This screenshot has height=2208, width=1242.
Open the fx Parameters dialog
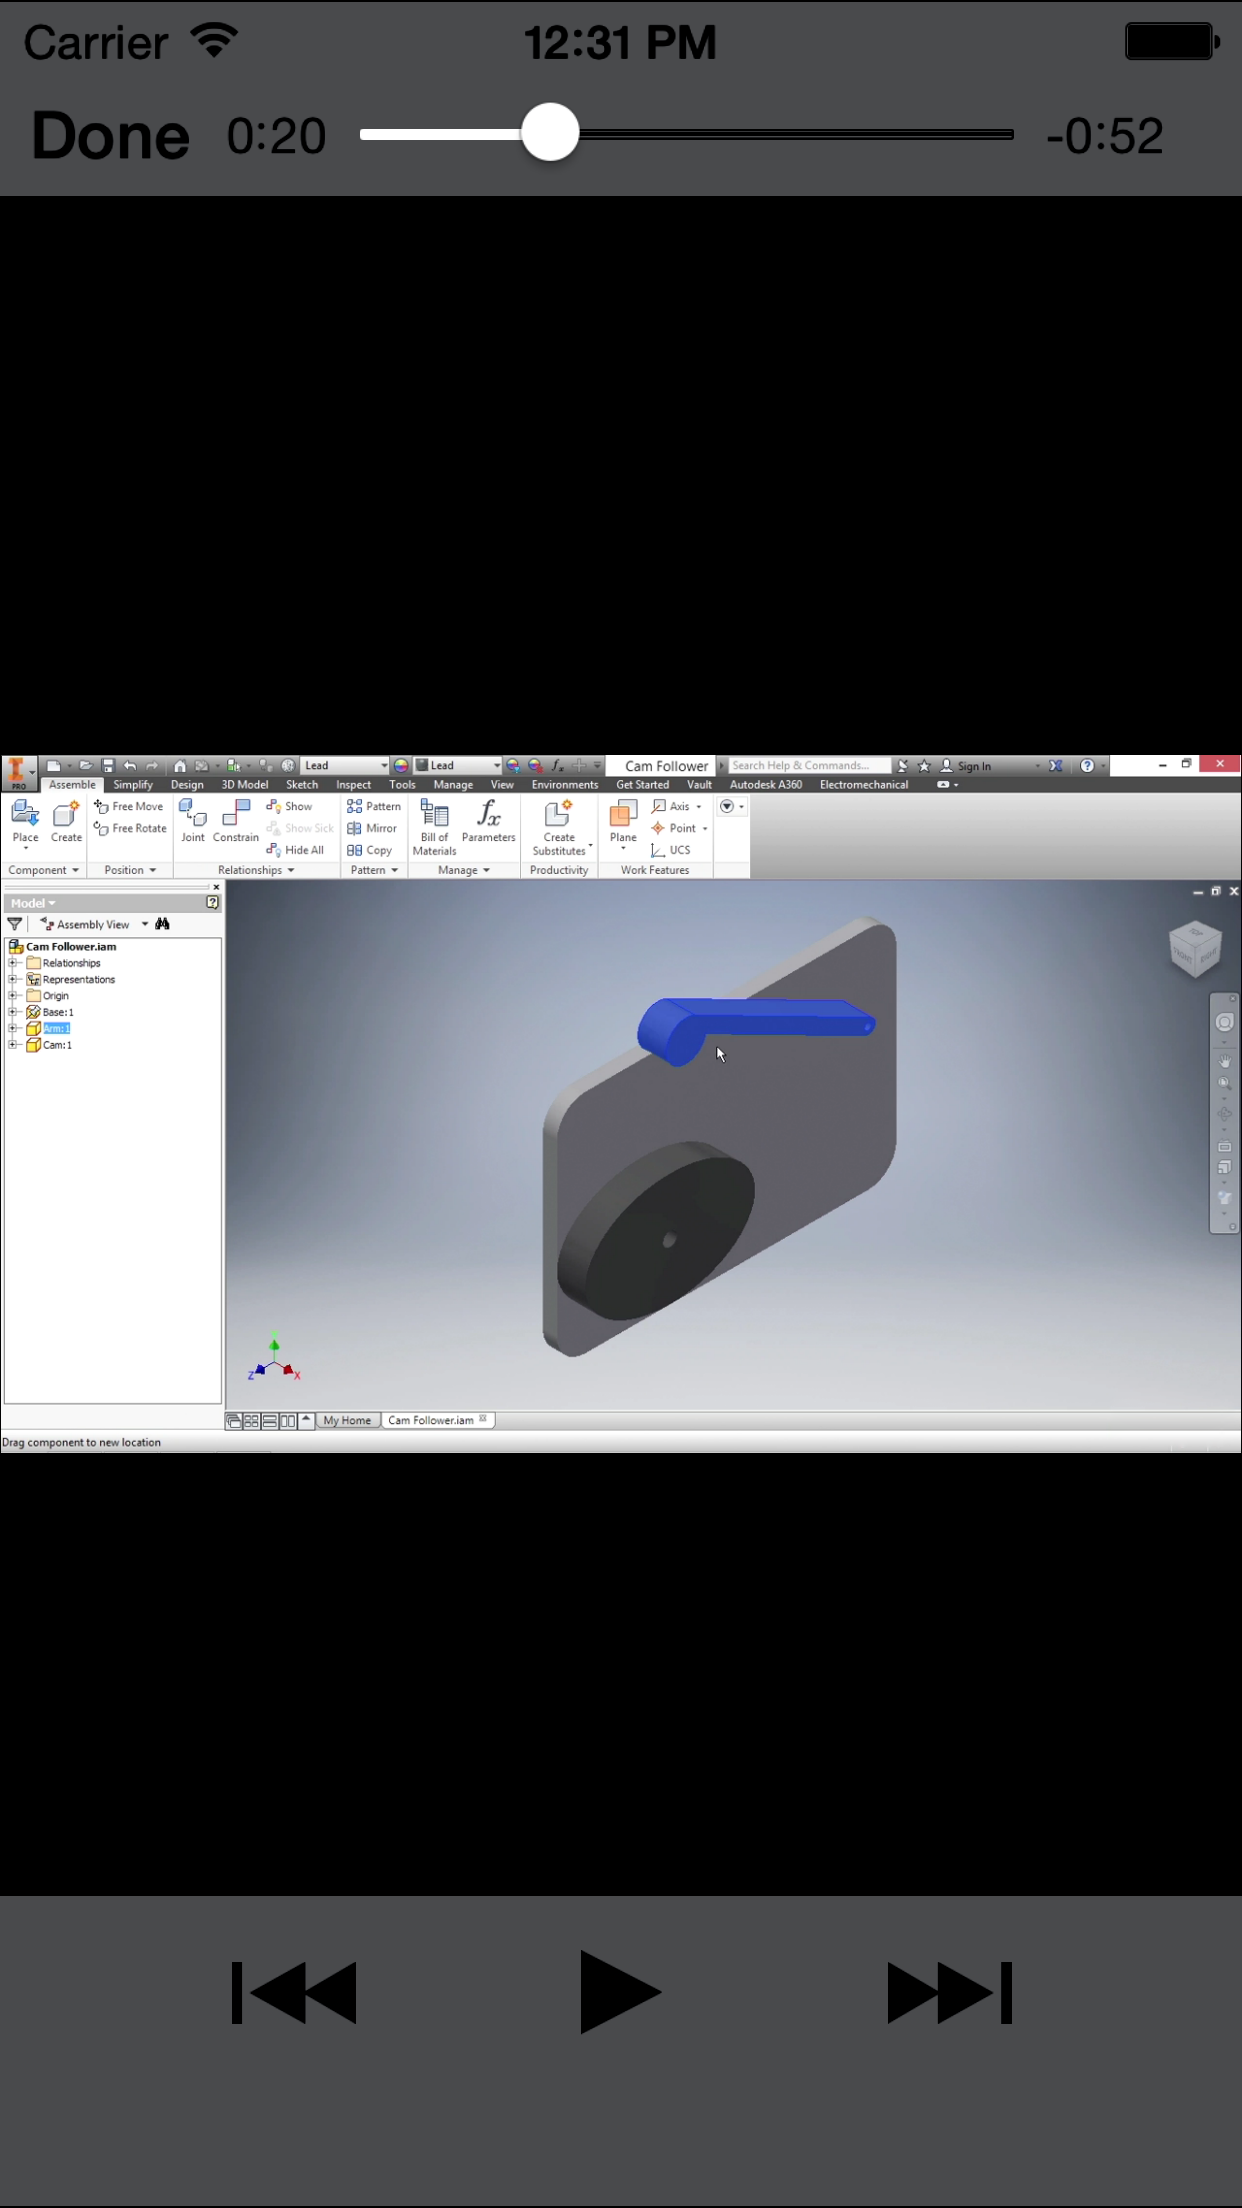[489, 821]
